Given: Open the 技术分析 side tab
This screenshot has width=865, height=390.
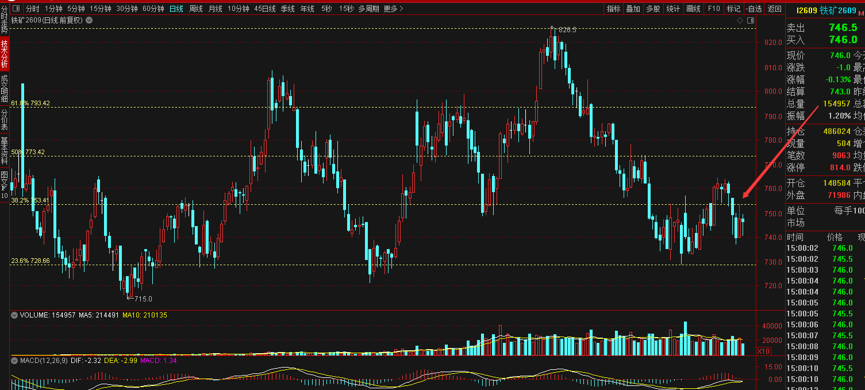Looking at the screenshot, I should click(4, 54).
